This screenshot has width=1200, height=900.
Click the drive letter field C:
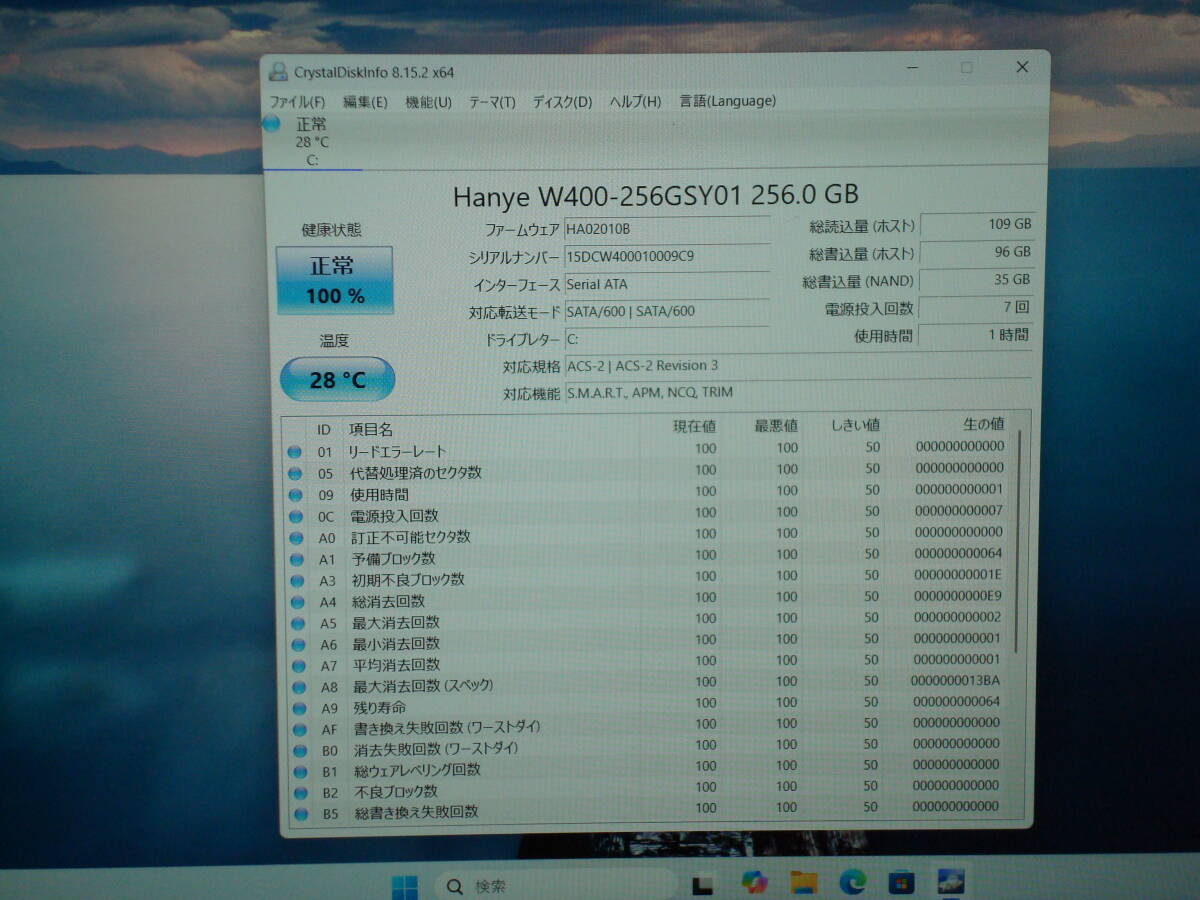point(667,339)
